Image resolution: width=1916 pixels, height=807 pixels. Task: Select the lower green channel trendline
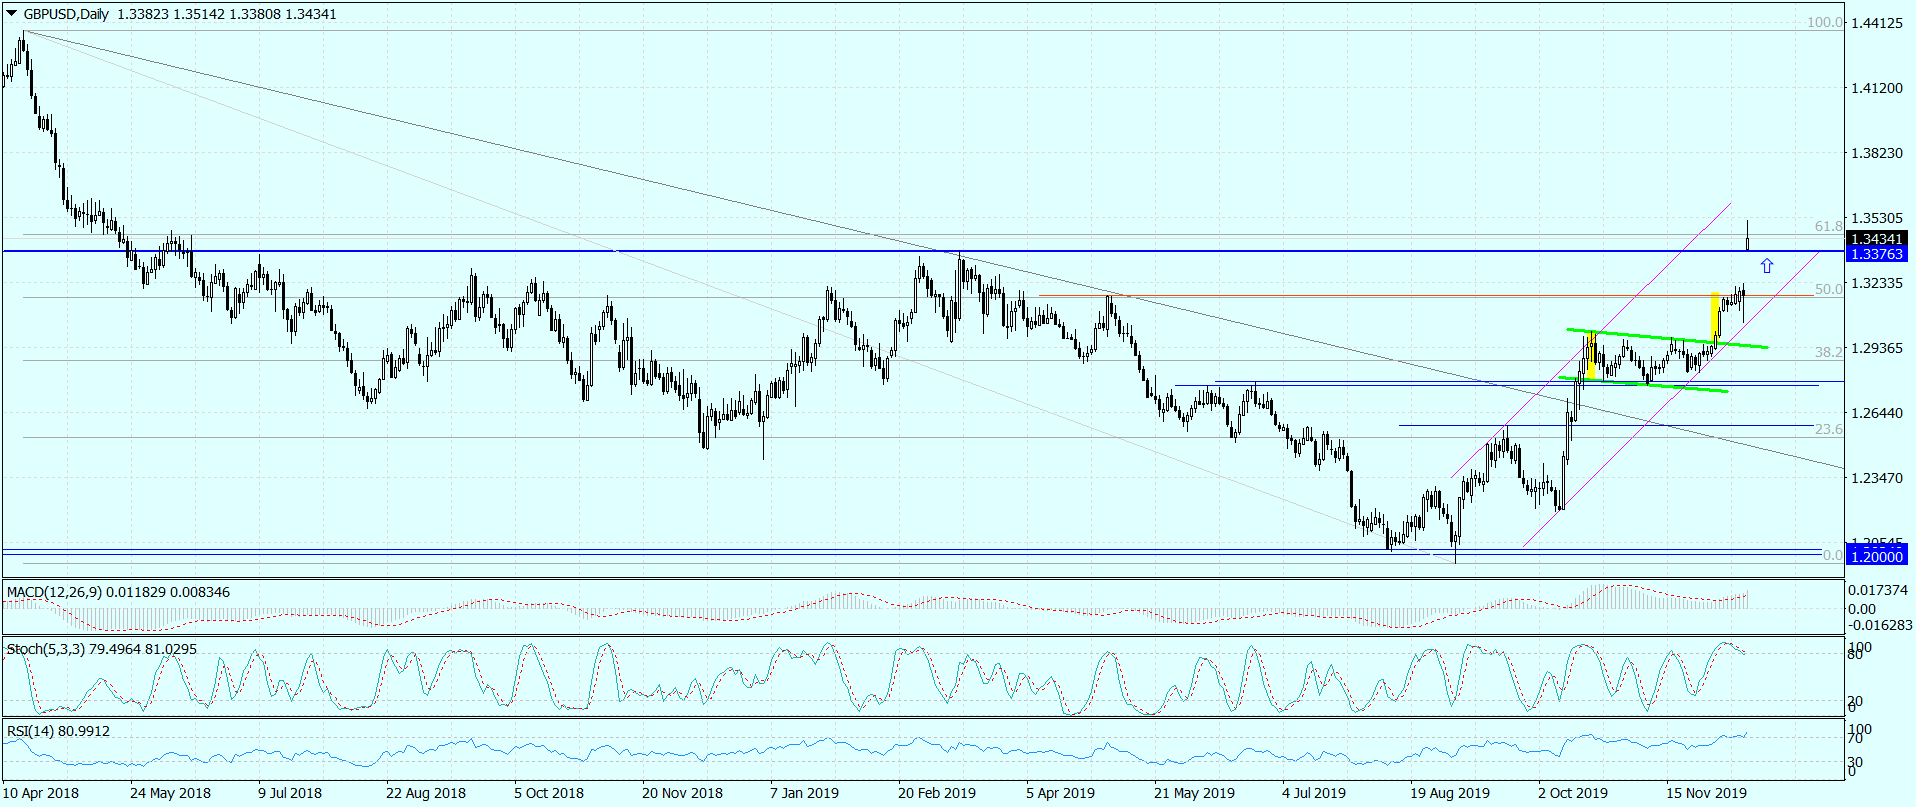tap(1643, 384)
